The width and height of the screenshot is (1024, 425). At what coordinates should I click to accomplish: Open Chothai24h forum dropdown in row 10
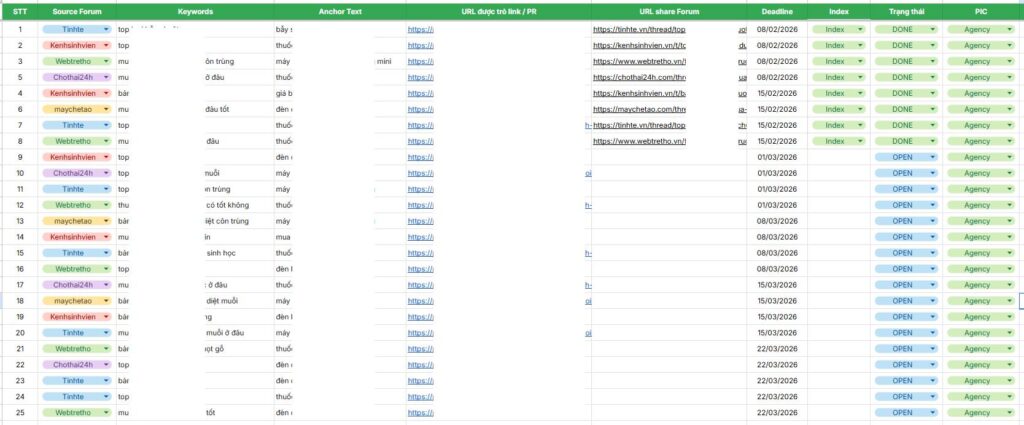tap(77, 173)
